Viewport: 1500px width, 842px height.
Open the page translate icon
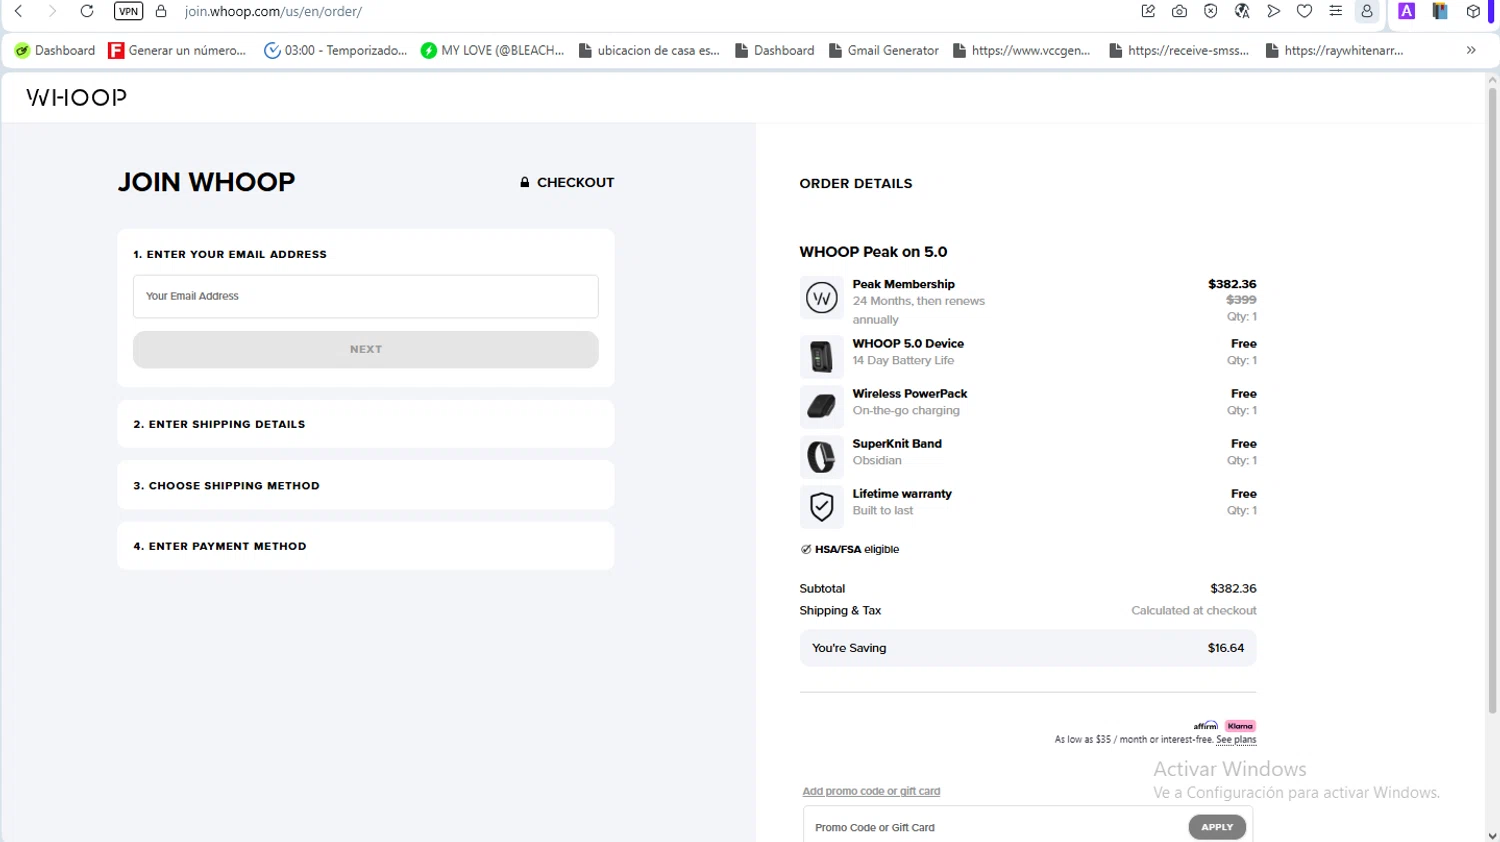pos(1242,12)
